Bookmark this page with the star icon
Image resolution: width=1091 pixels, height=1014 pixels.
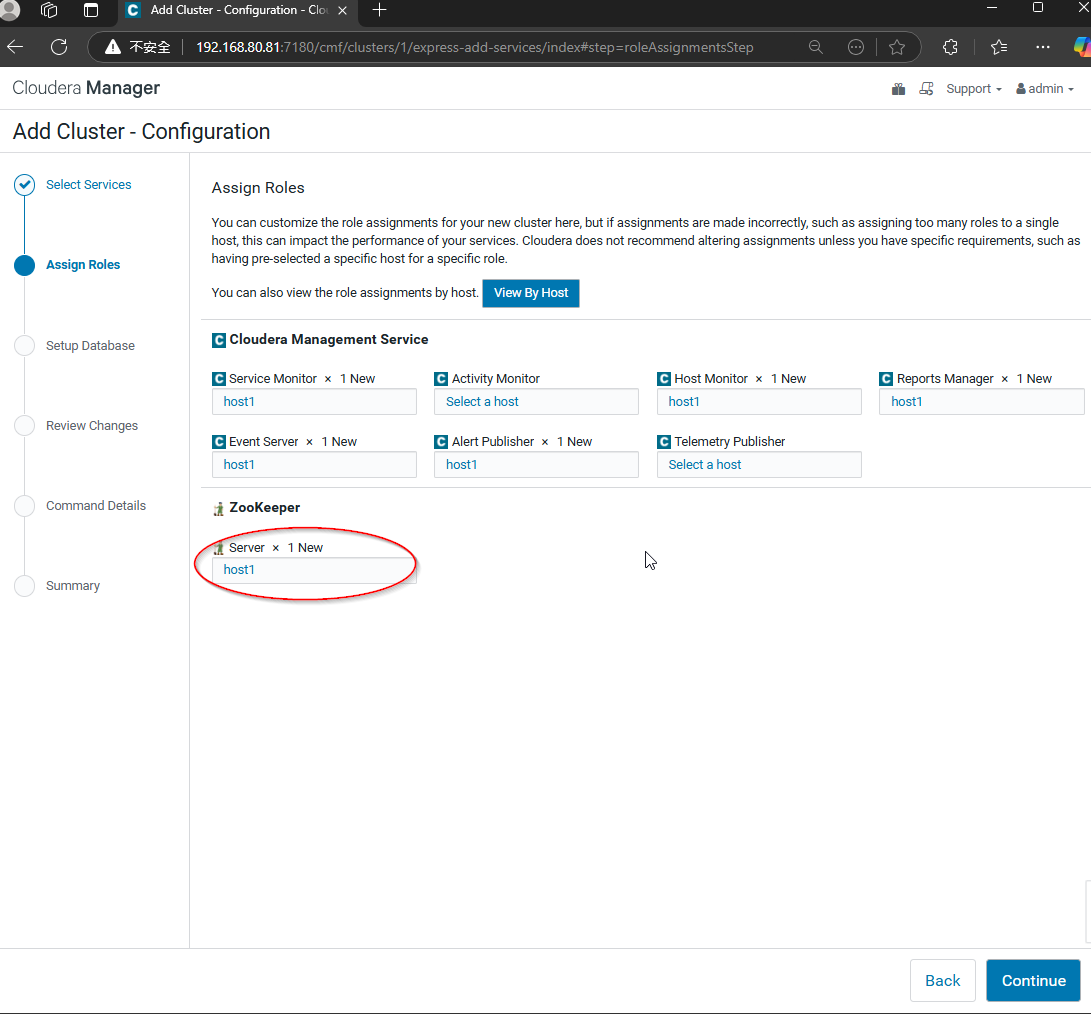tap(897, 47)
